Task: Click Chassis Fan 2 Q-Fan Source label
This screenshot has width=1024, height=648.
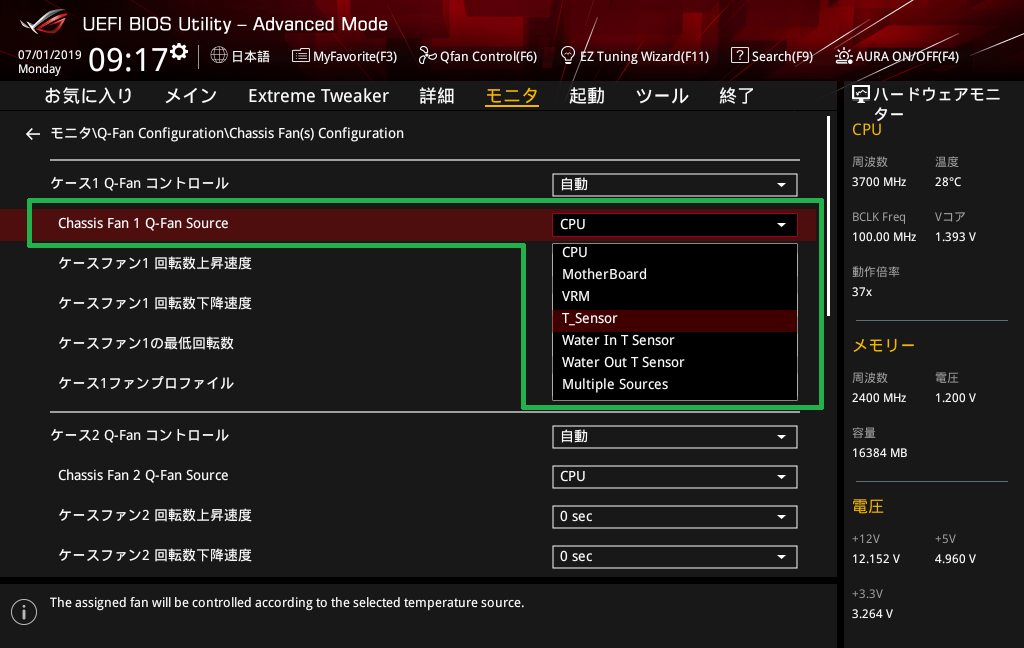Action: (x=143, y=476)
